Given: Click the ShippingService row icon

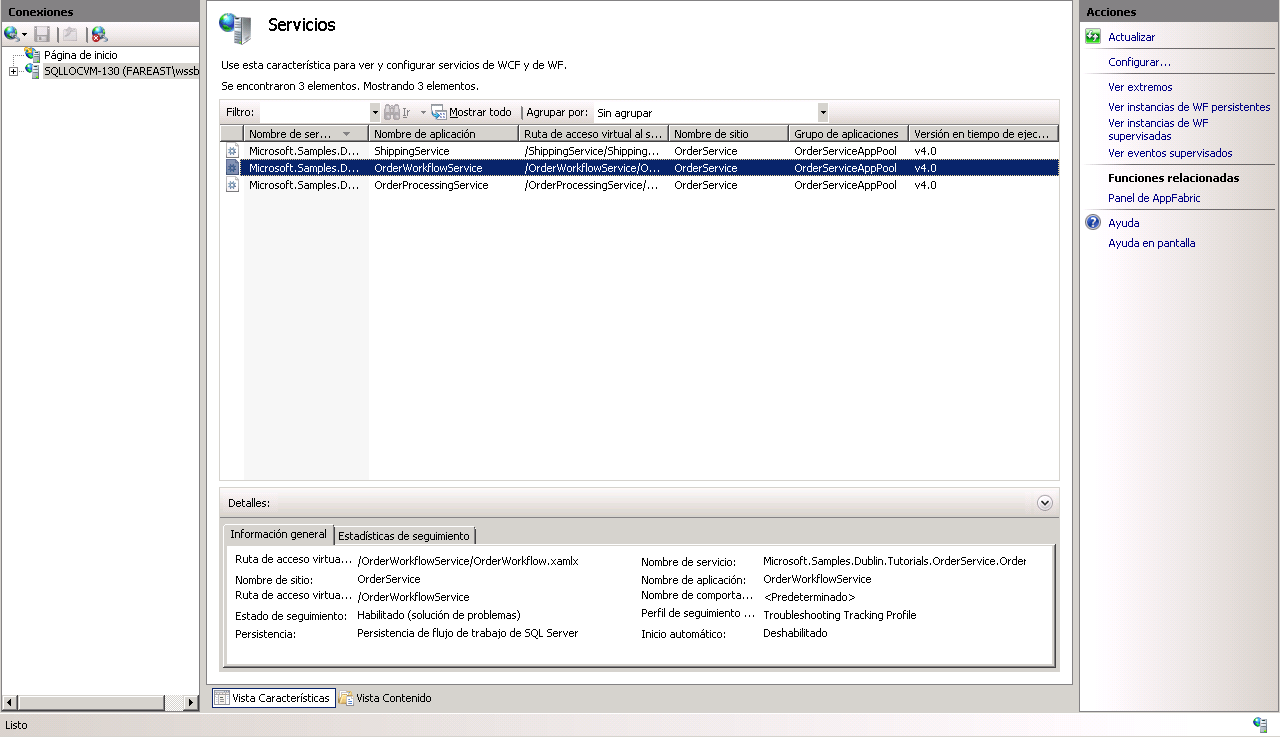Looking at the screenshot, I should click(232, 151).
